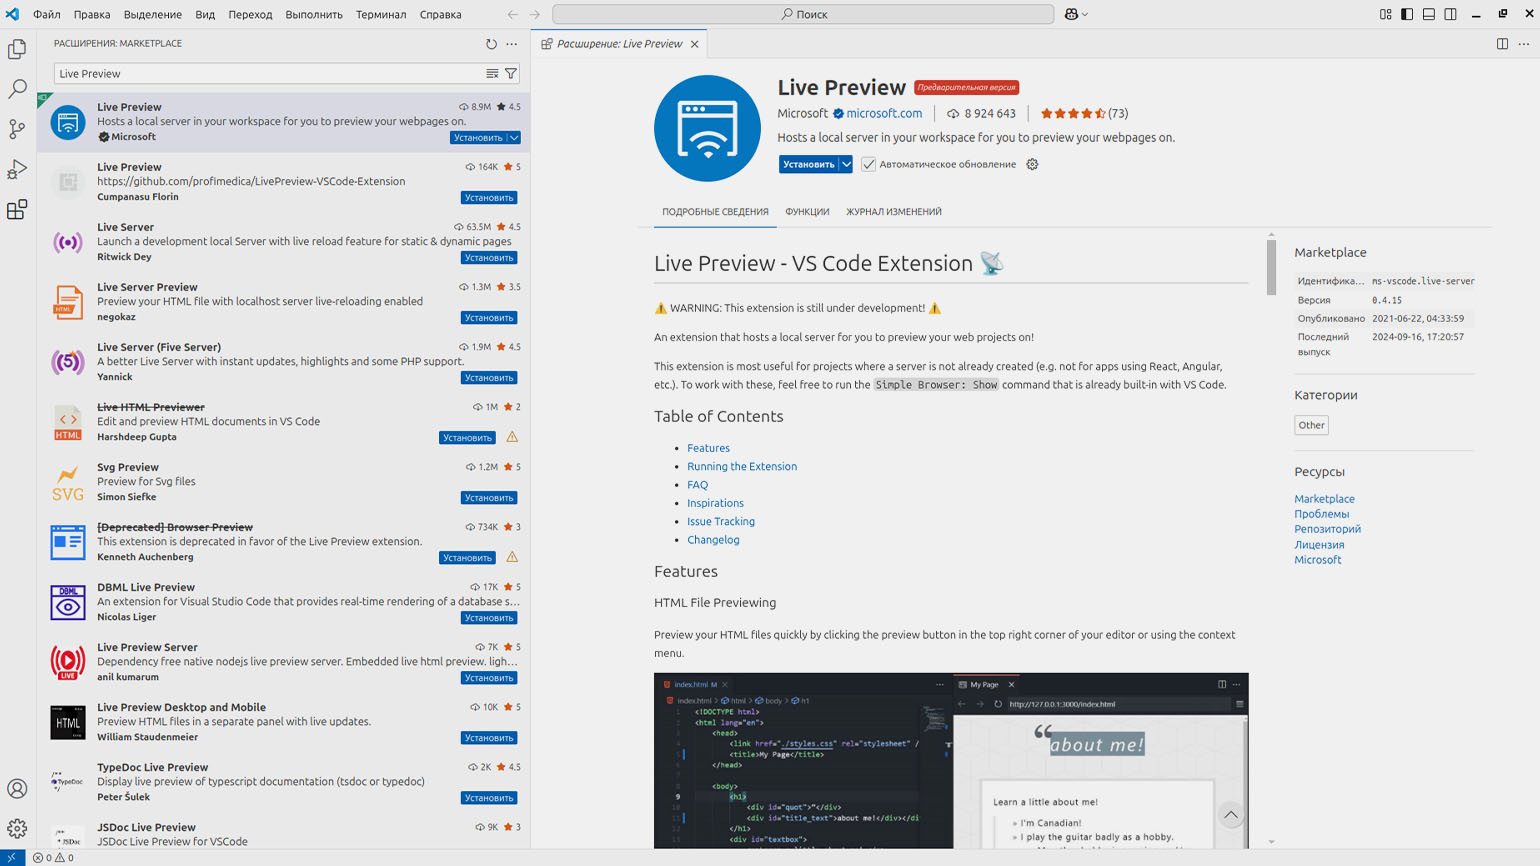The width and height of the screenshot is (1540, 866).
Task: Open Source Control view
Action: coord(17,129)
